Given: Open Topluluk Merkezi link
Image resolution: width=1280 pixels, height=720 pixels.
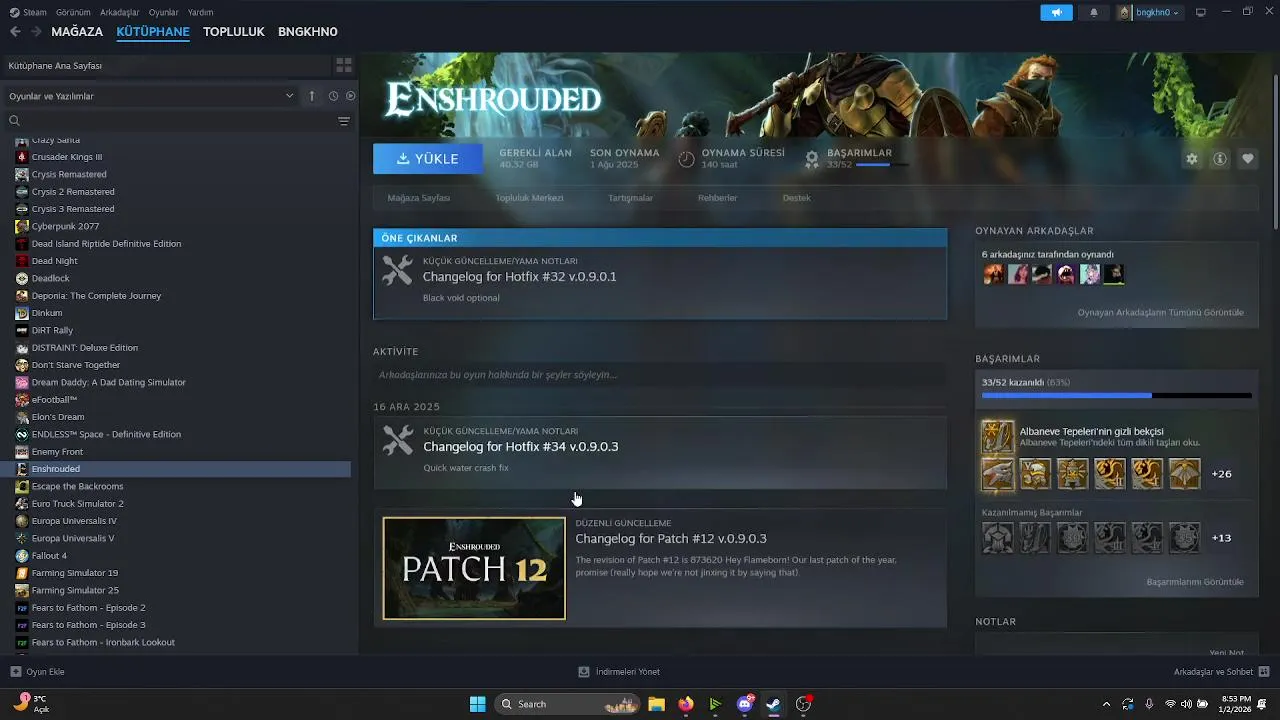Looking at the screenshot, I should [x=529, y=198].
